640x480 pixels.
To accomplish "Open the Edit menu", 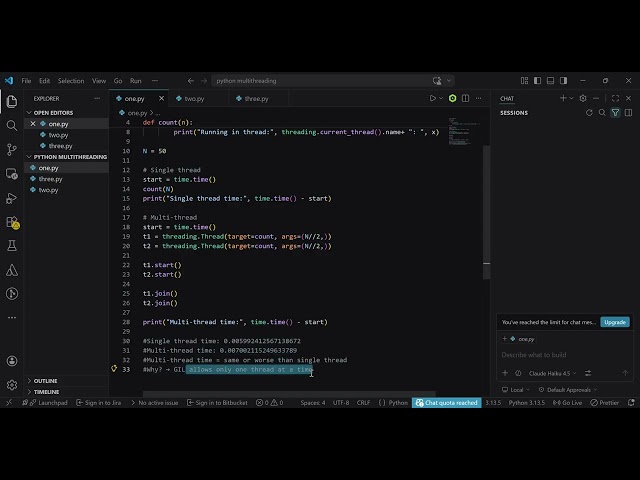I will (x=44, y=81).
